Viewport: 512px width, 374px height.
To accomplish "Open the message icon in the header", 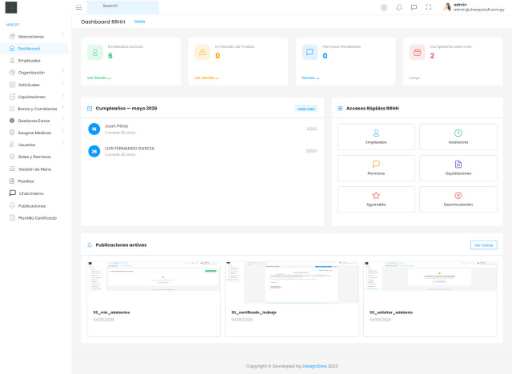I will point(414,7).
